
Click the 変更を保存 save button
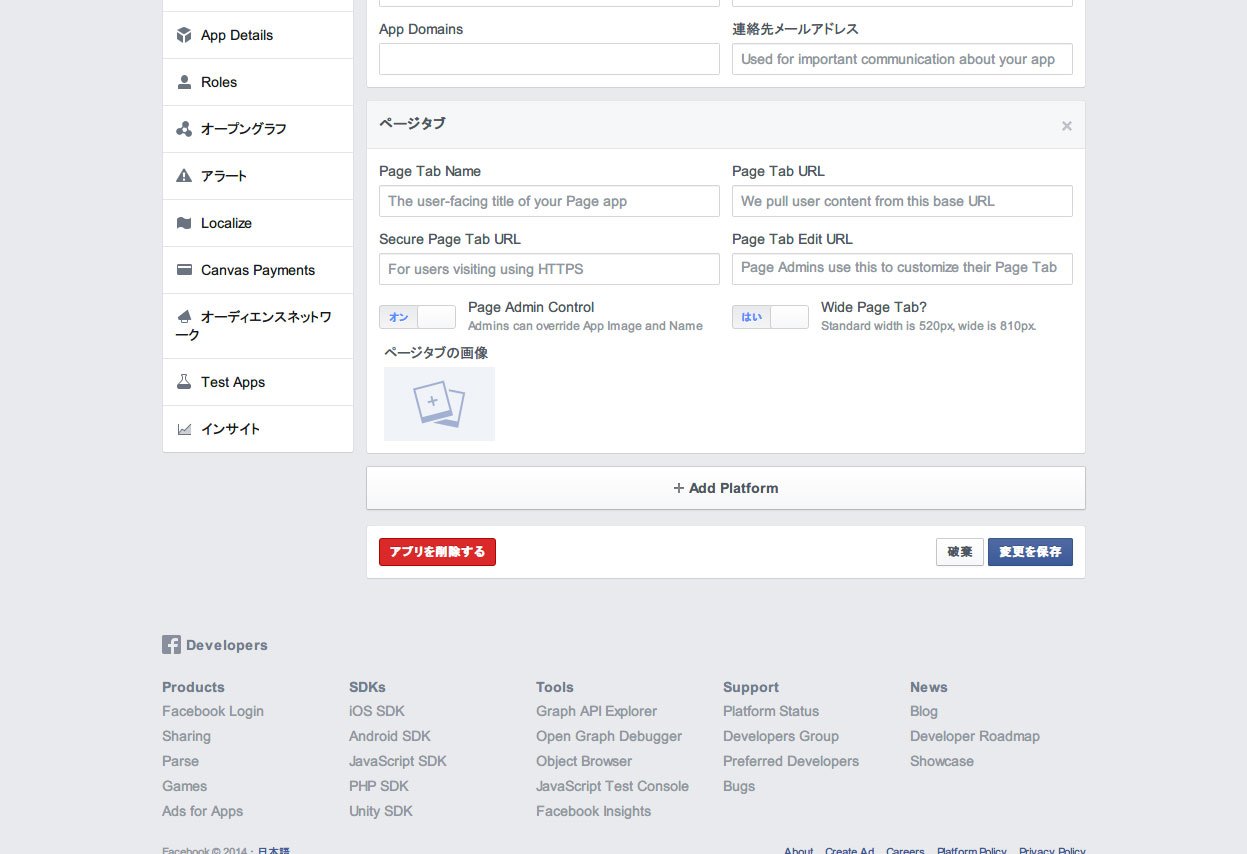pyautogui.click(x=1030, y=552)
